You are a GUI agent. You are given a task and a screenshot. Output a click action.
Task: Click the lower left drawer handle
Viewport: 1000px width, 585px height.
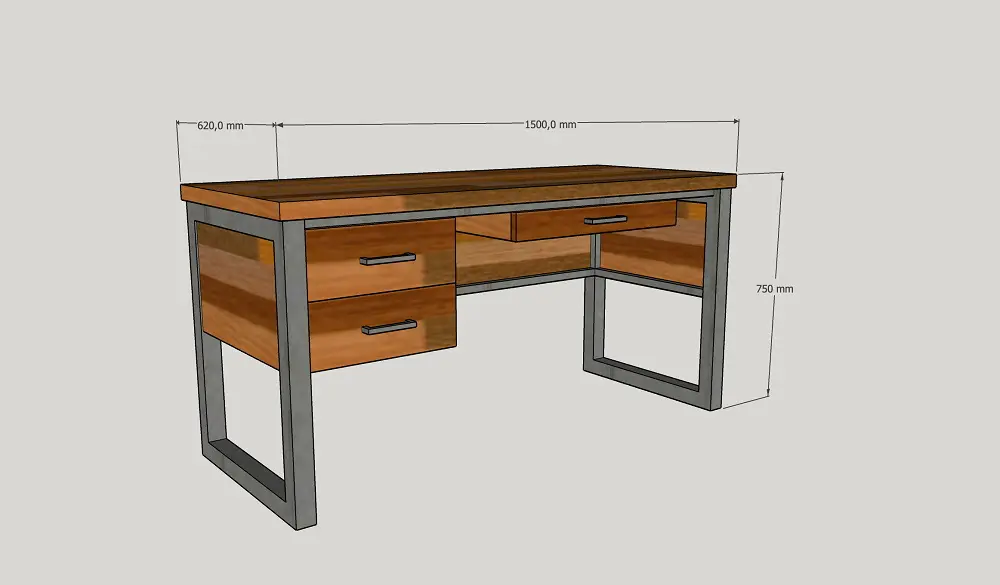389,326
